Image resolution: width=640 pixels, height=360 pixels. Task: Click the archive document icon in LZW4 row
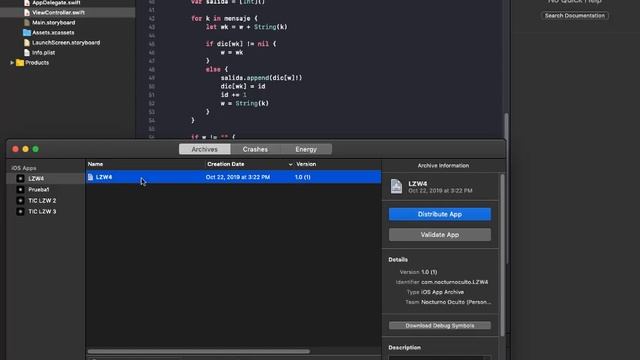coord(90,177)
